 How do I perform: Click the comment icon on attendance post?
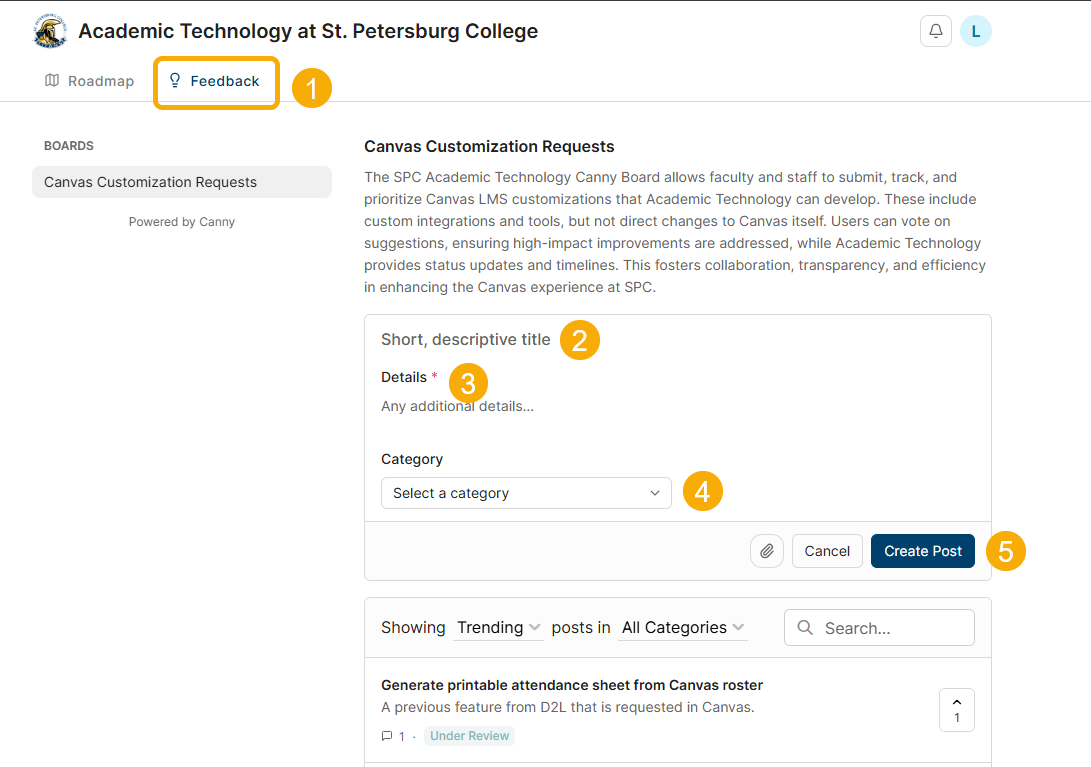coord(387,736)
